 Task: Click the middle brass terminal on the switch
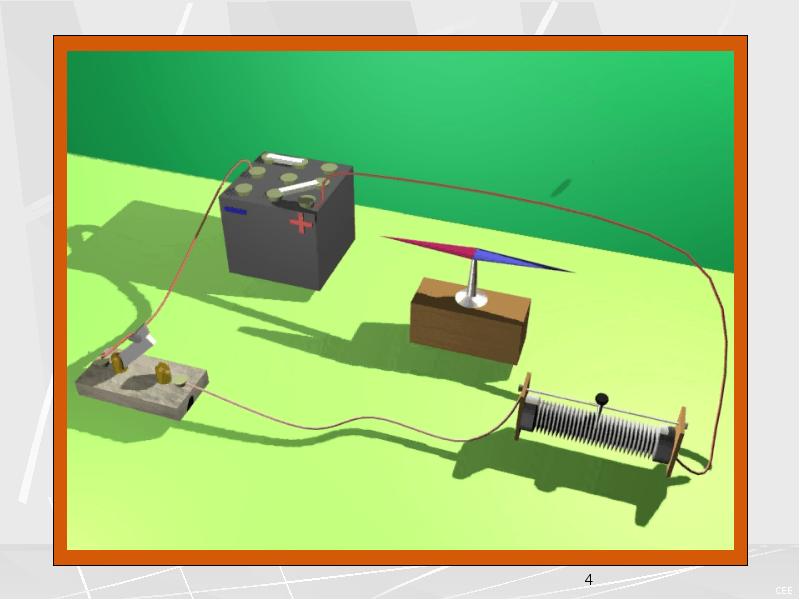162,373
